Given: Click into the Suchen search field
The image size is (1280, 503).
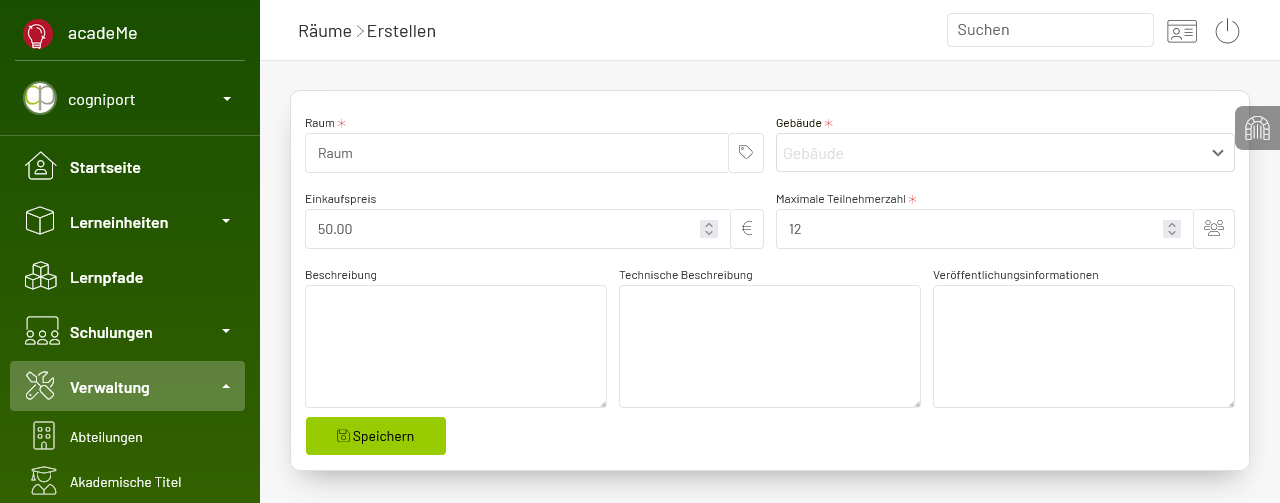Looking at the screenshot, I should coord(1050,30).
